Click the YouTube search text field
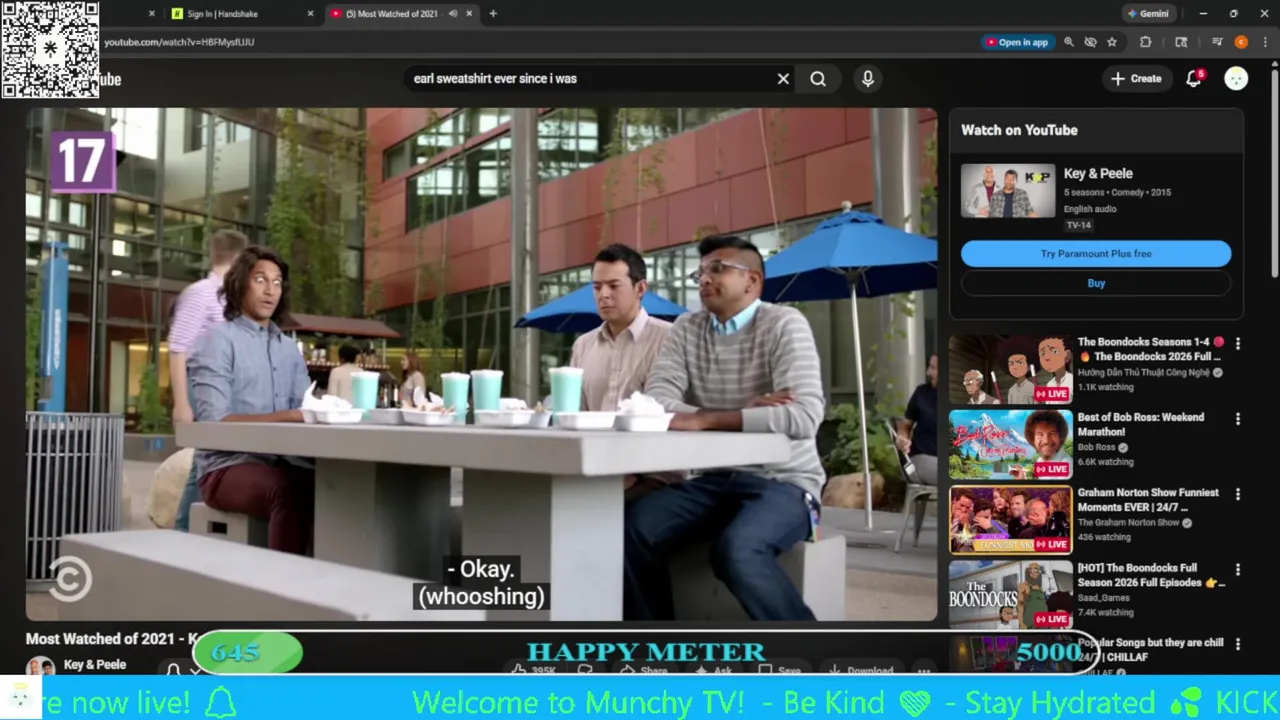 [590, 79]
